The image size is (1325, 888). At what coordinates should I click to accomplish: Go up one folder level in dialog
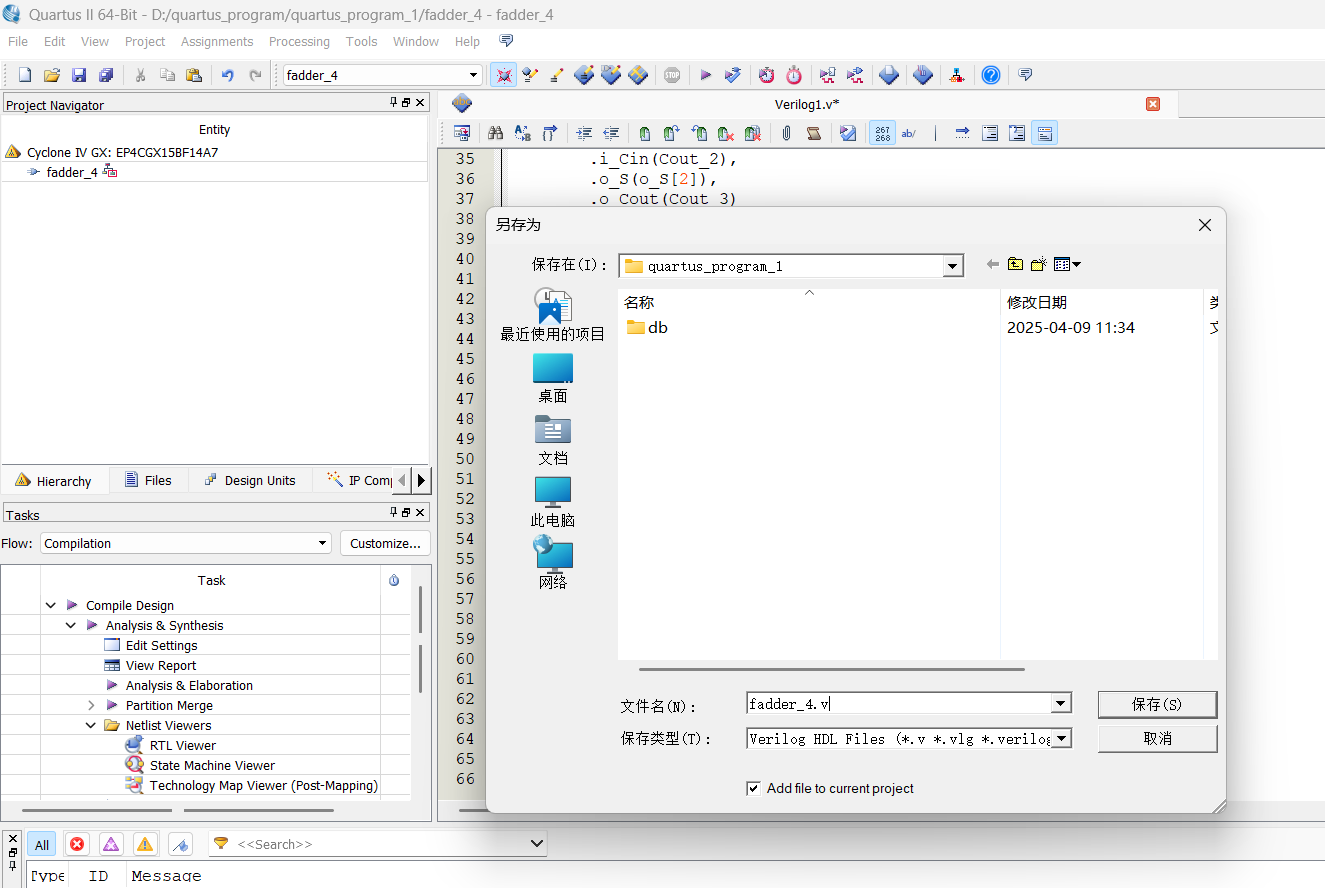click(1015, 264)
